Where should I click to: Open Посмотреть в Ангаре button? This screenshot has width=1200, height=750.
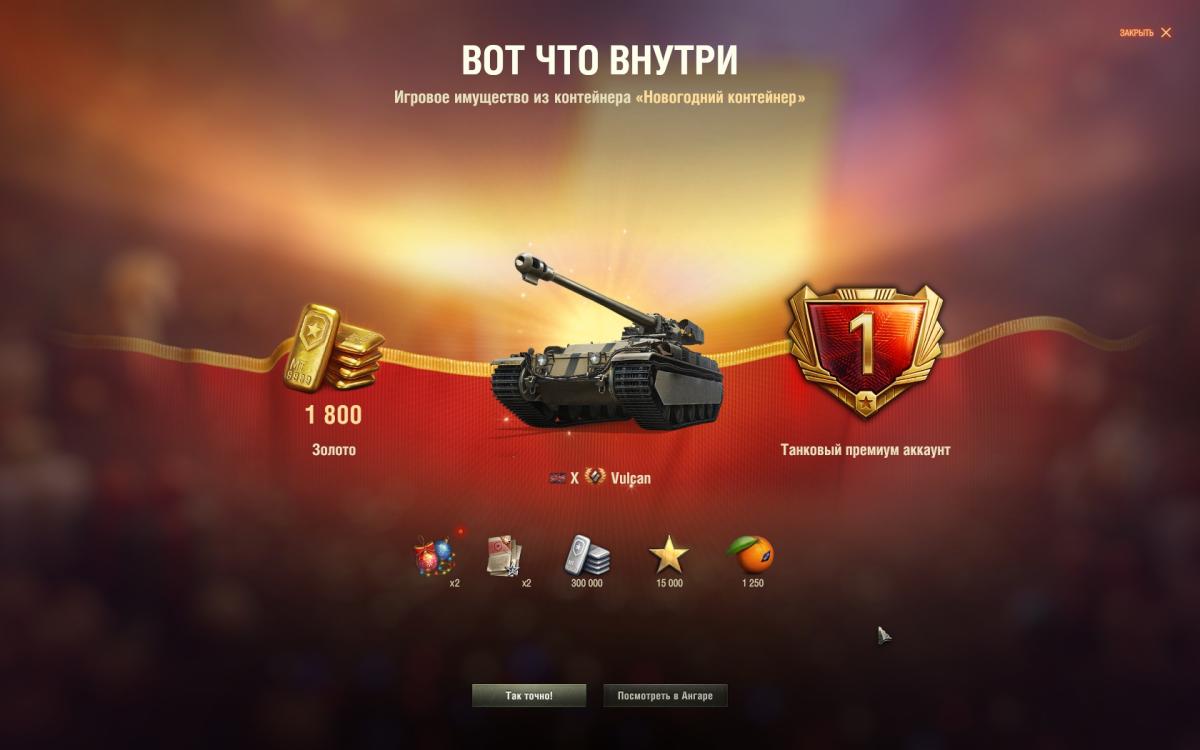point(665,696)
